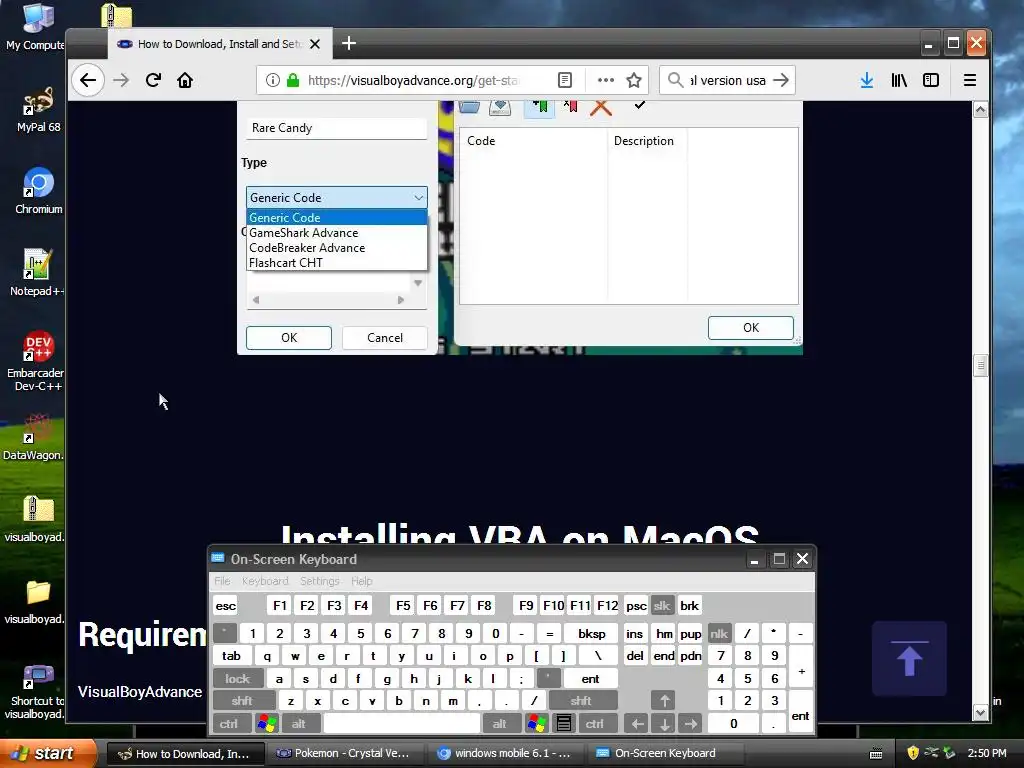Click the add cheat bookmark icon

click(x=539, y=107)
